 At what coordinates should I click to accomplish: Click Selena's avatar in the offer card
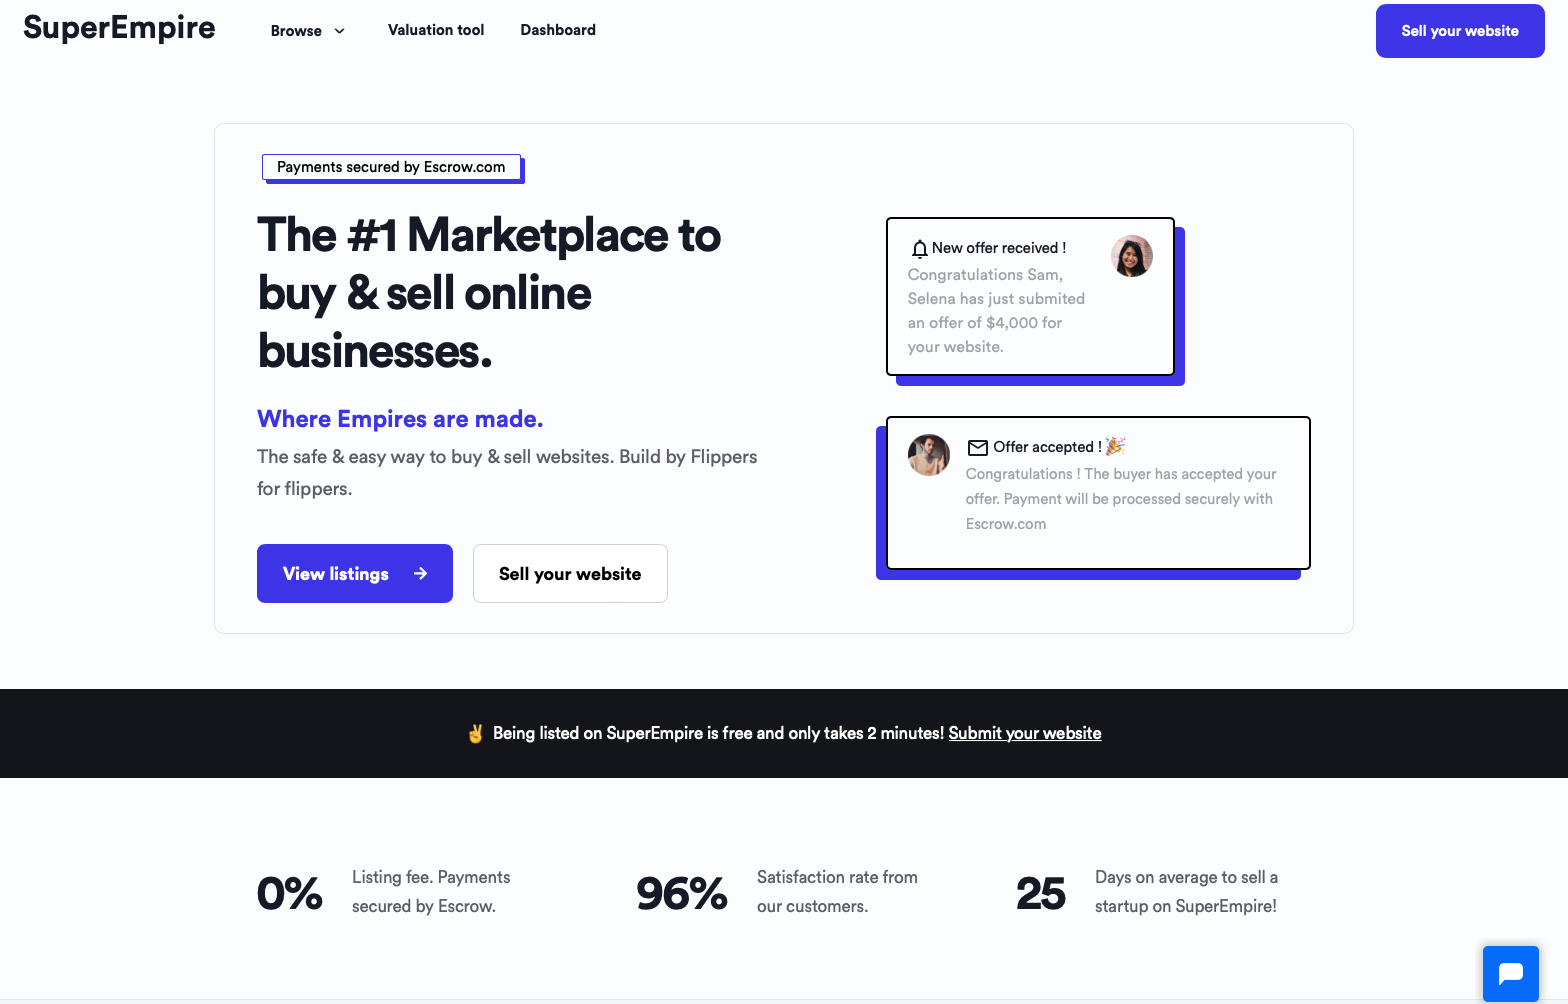tap(1131, 256)
